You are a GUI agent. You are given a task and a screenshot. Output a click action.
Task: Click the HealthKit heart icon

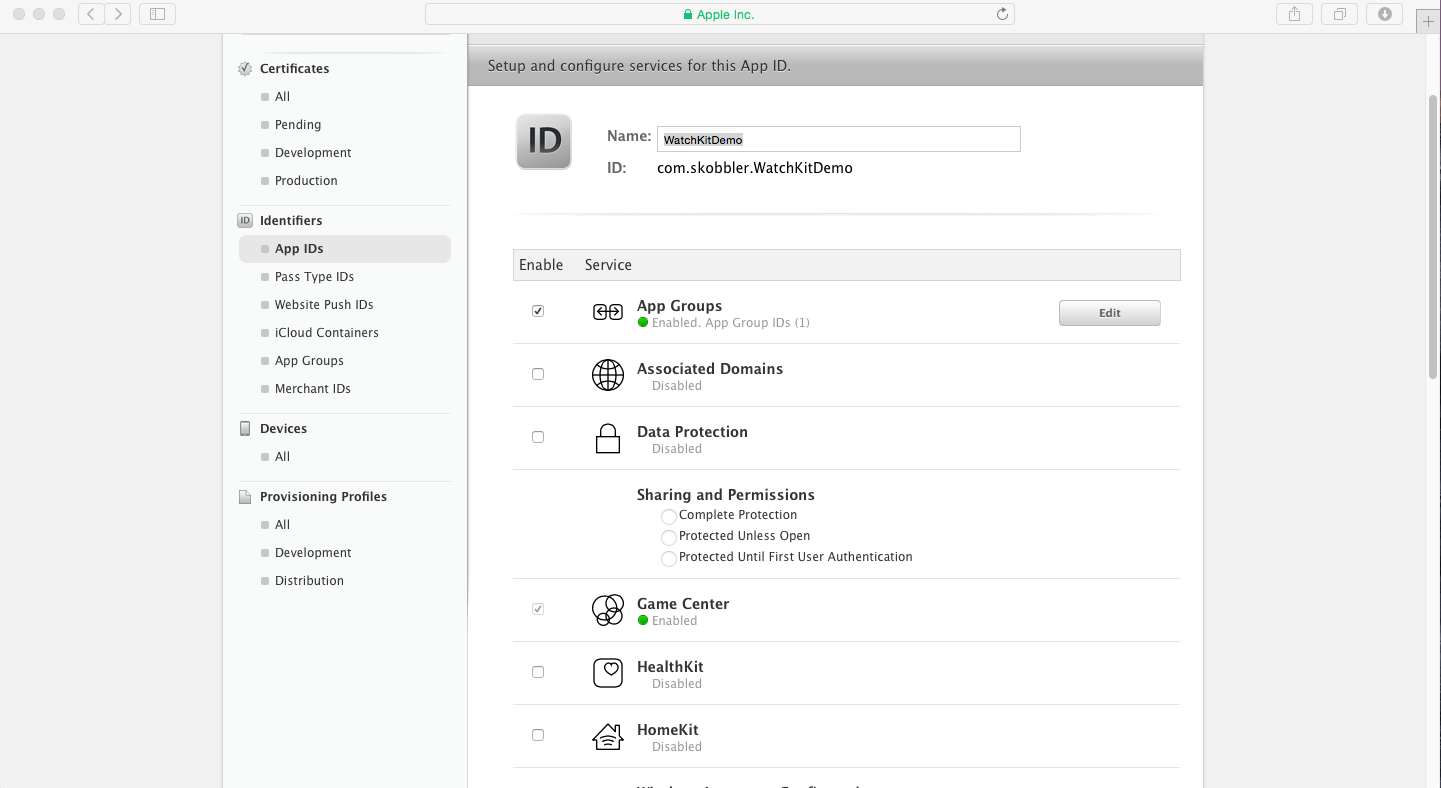tap(608, 673)
